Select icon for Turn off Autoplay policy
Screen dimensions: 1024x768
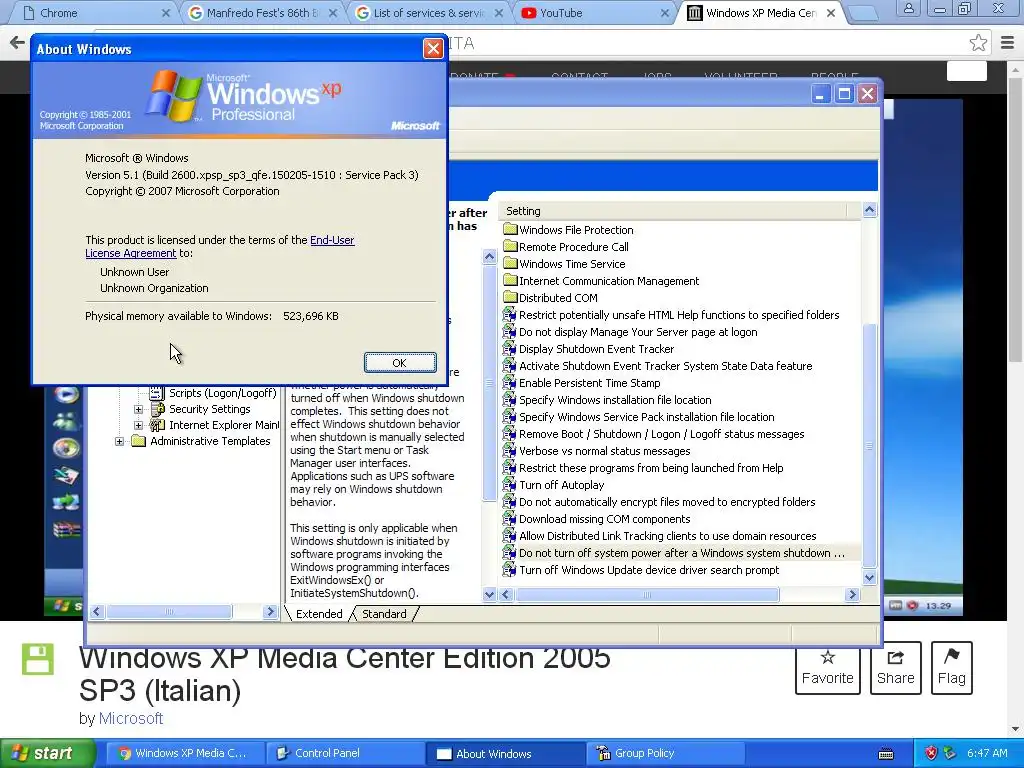click(x=509, y=485)
